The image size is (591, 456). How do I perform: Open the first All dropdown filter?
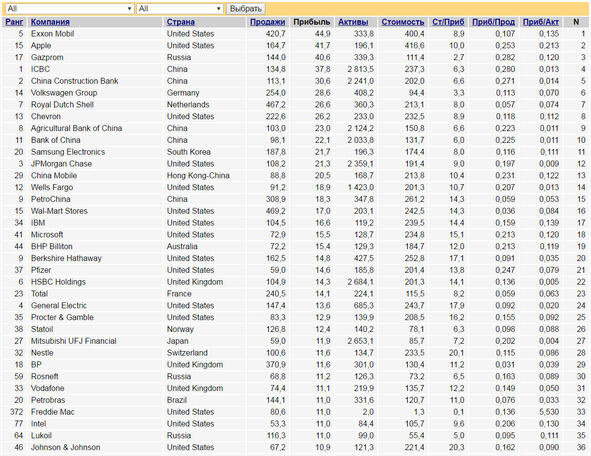69,9
